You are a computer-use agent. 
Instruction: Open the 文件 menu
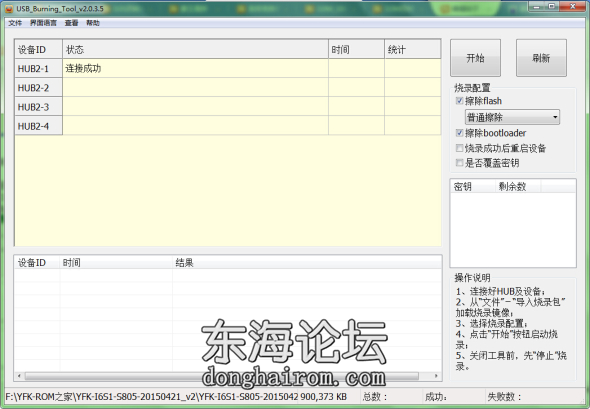[15, 23]
